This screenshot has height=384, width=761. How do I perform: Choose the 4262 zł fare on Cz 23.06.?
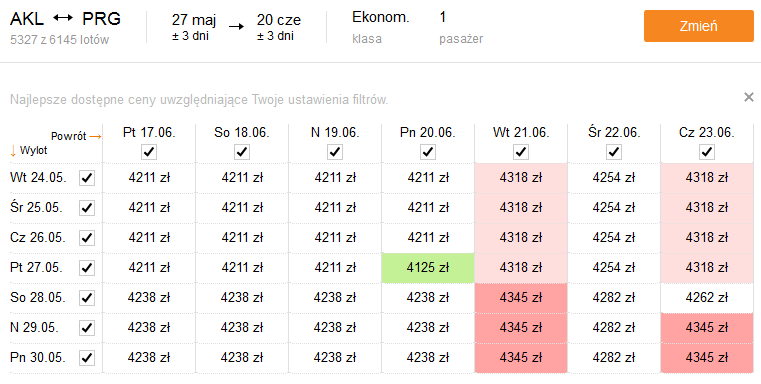[x=707, y=298]
